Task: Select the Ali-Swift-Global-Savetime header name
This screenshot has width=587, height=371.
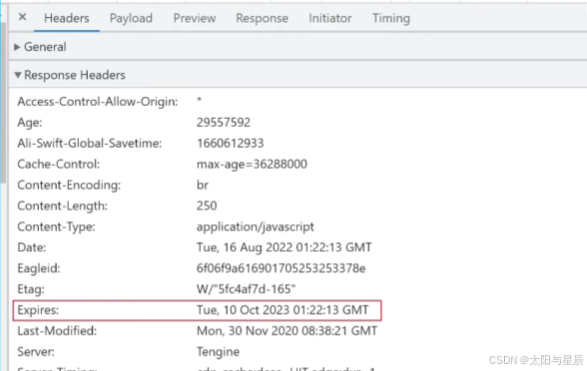Action: 89,143
